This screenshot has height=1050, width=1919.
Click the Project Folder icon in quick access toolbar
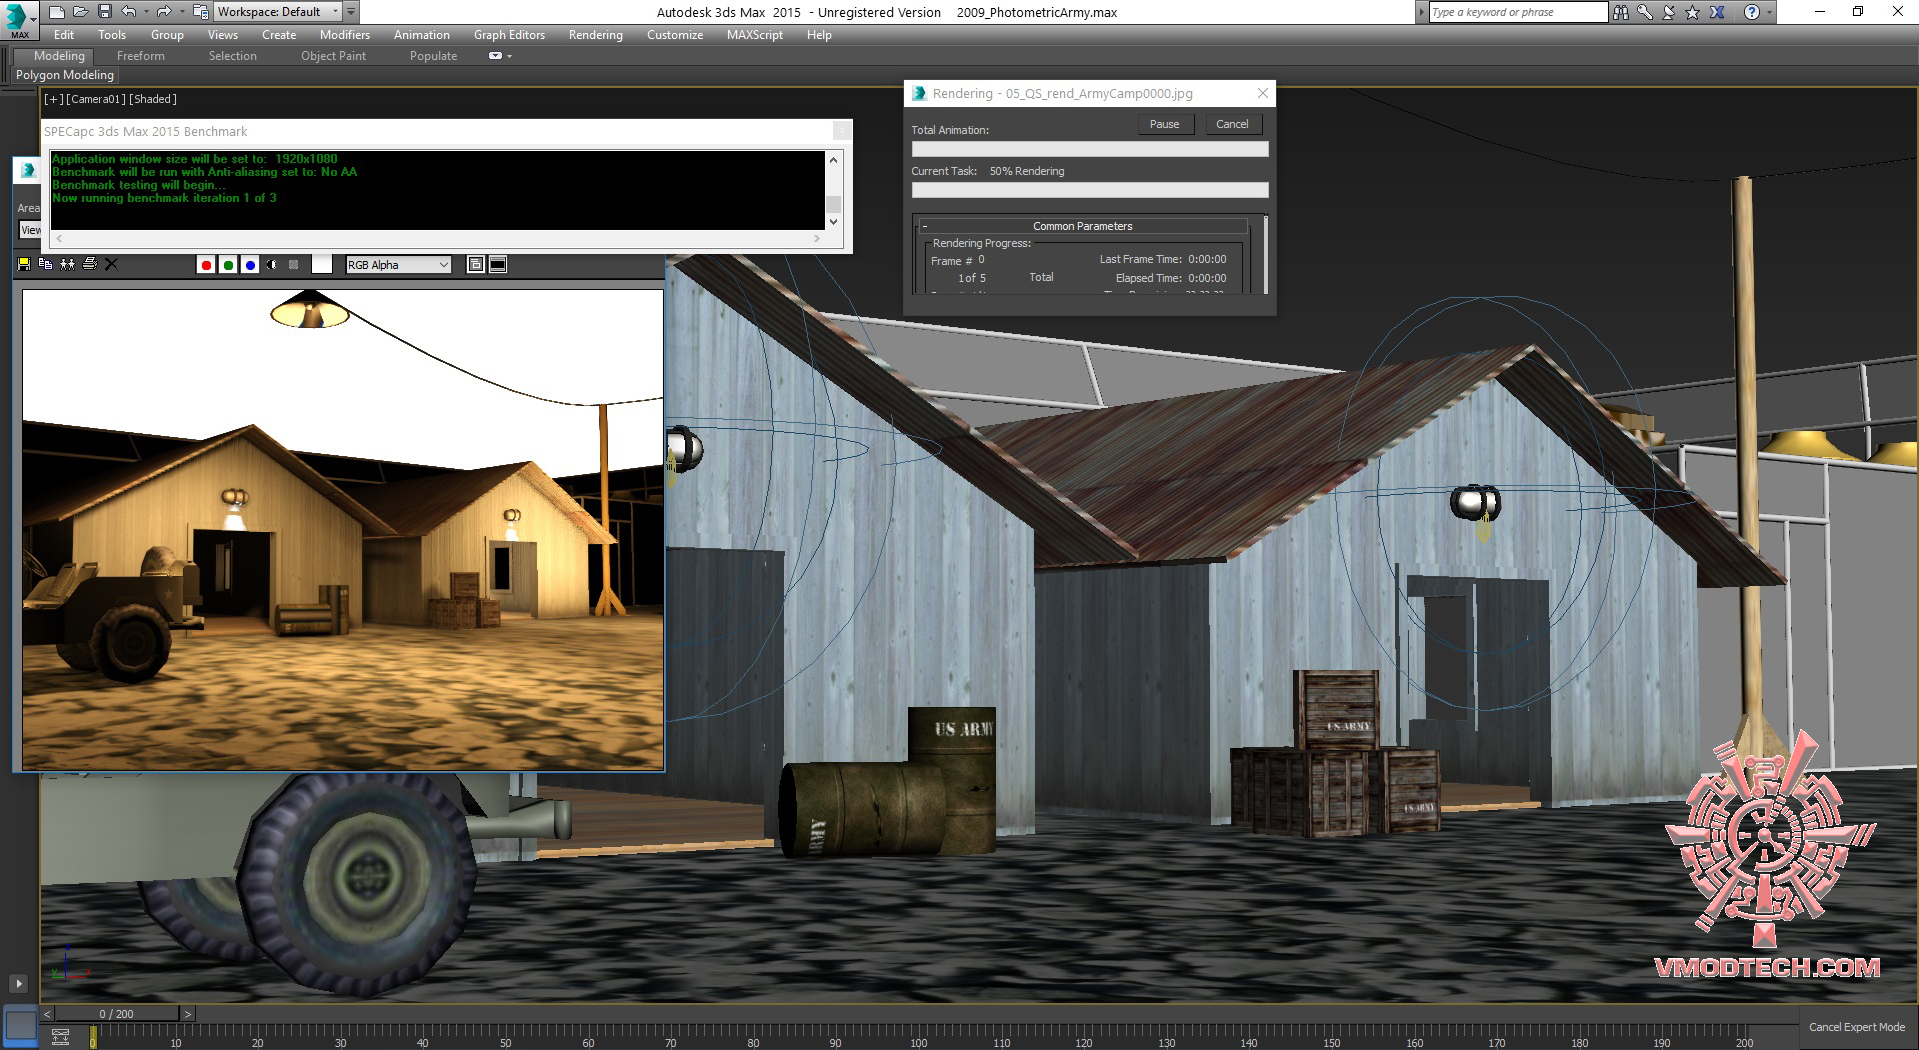point(200,12)
